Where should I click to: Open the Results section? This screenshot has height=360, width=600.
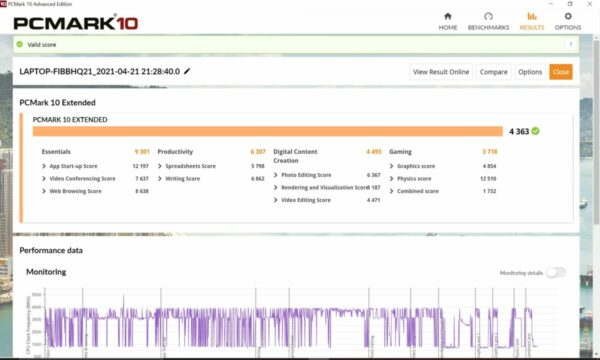pos(532,21)
